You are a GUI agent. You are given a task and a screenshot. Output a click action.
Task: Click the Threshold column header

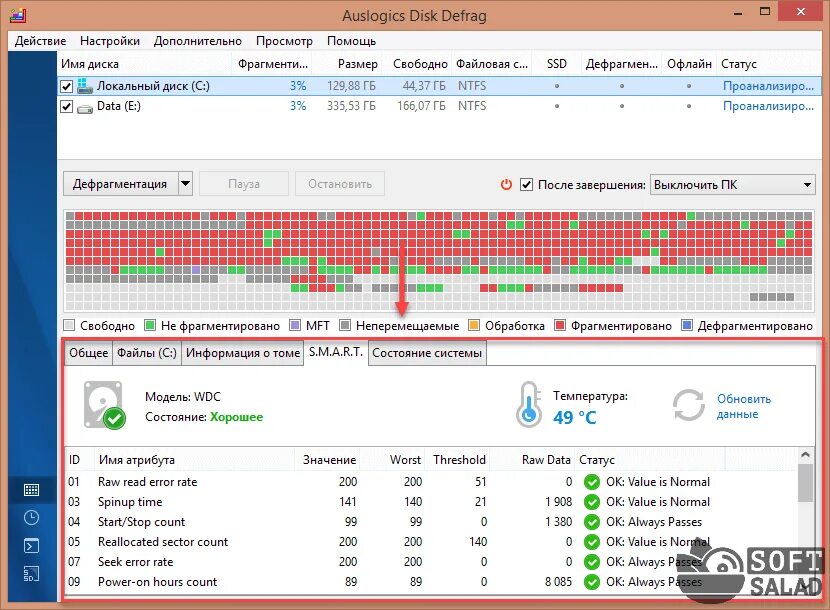(x=459, y=460)
